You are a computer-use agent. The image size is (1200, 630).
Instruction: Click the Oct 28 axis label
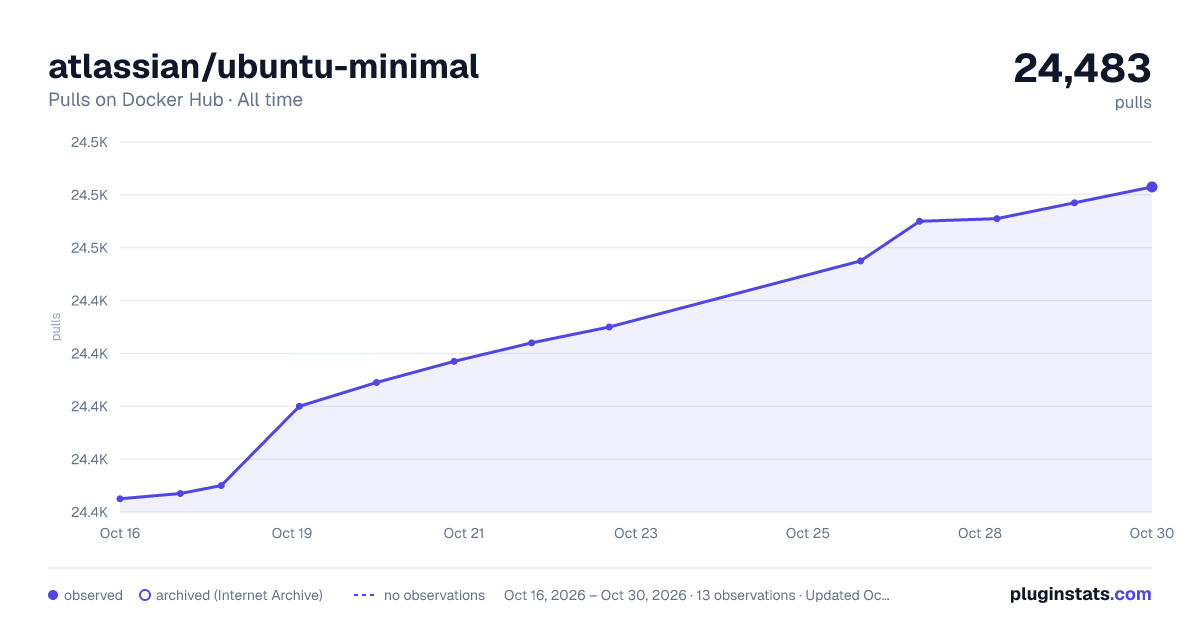tap(980, 533)
